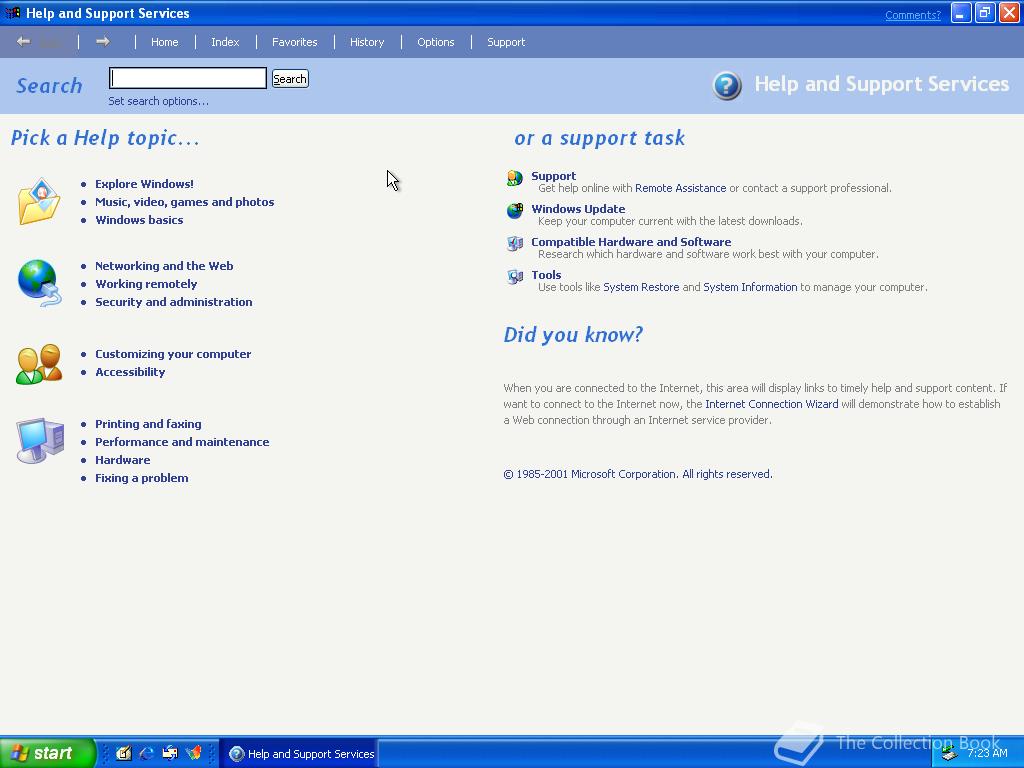Click the Forward arrow in the navigation bar
Screen dimensions: 1024x768
tap(103, 42)
